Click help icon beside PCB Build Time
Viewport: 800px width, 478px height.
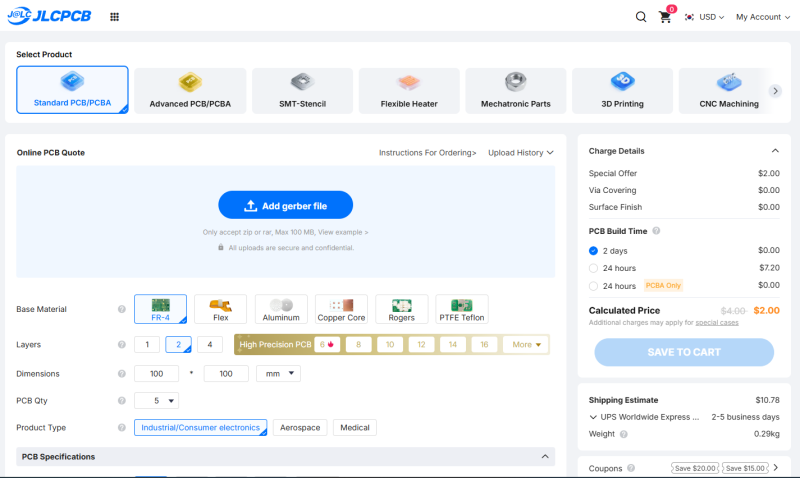tap(656, 231)
